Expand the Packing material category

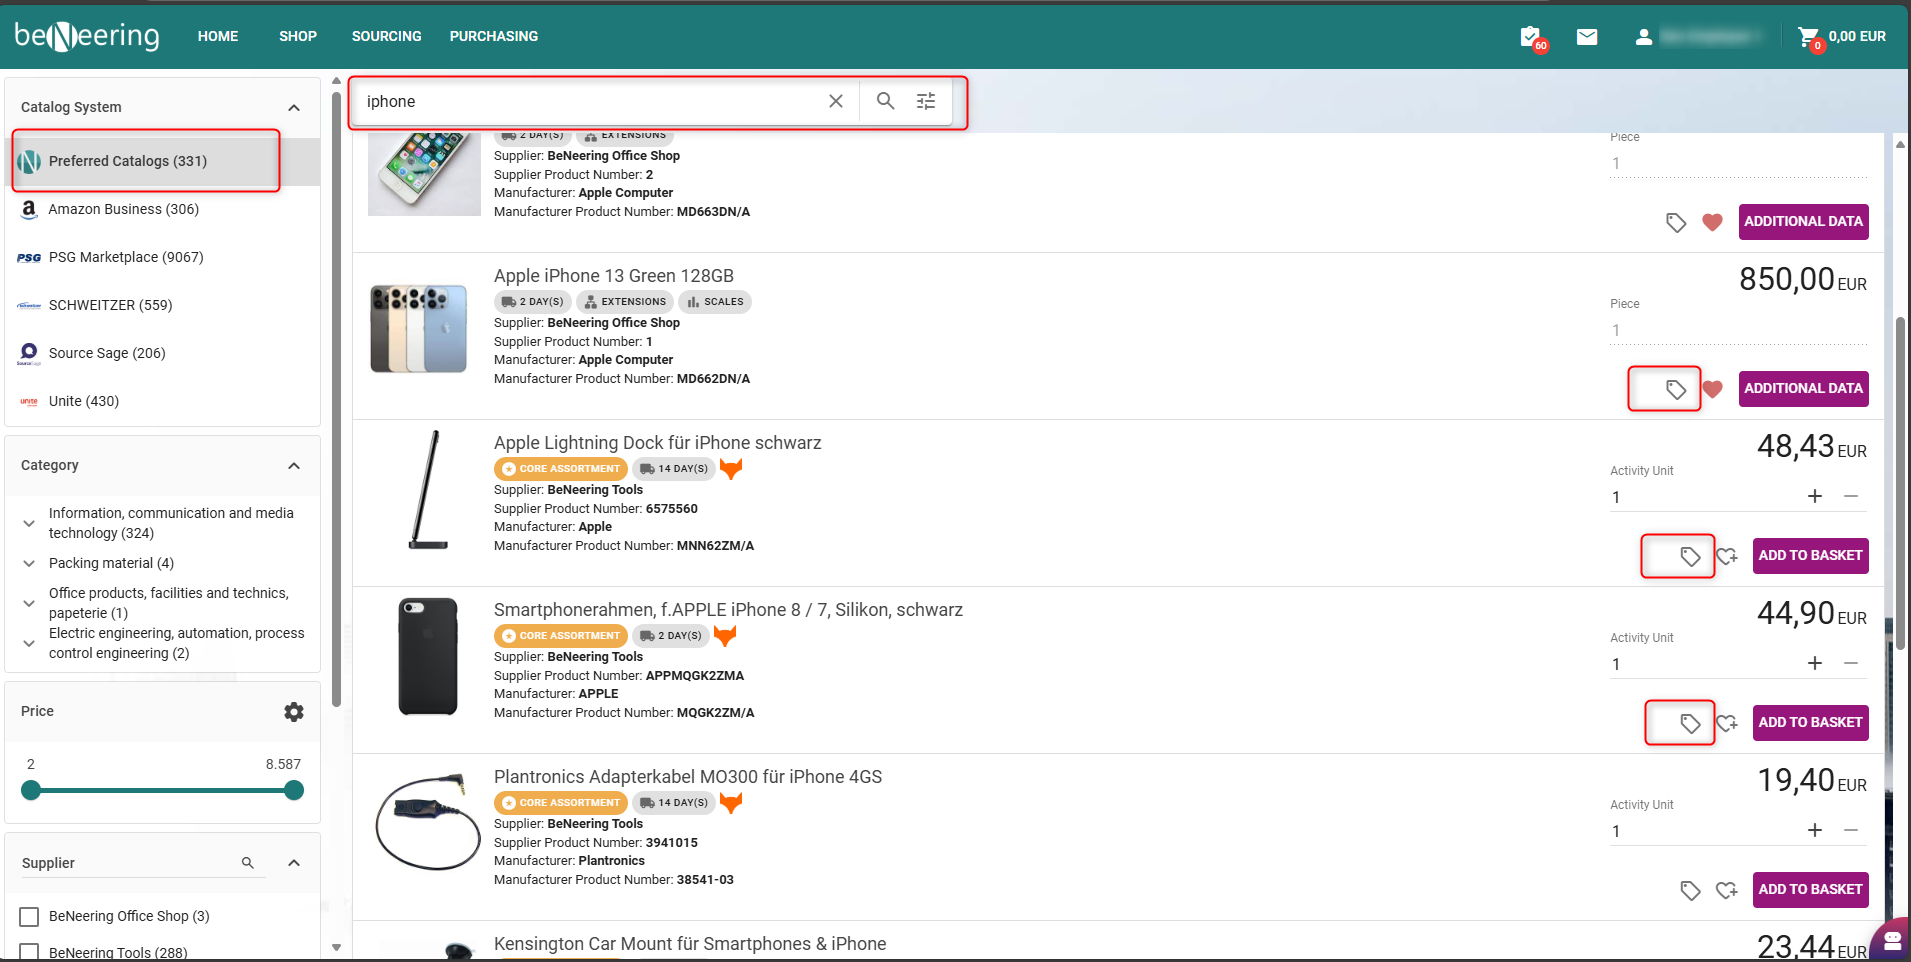29,563
